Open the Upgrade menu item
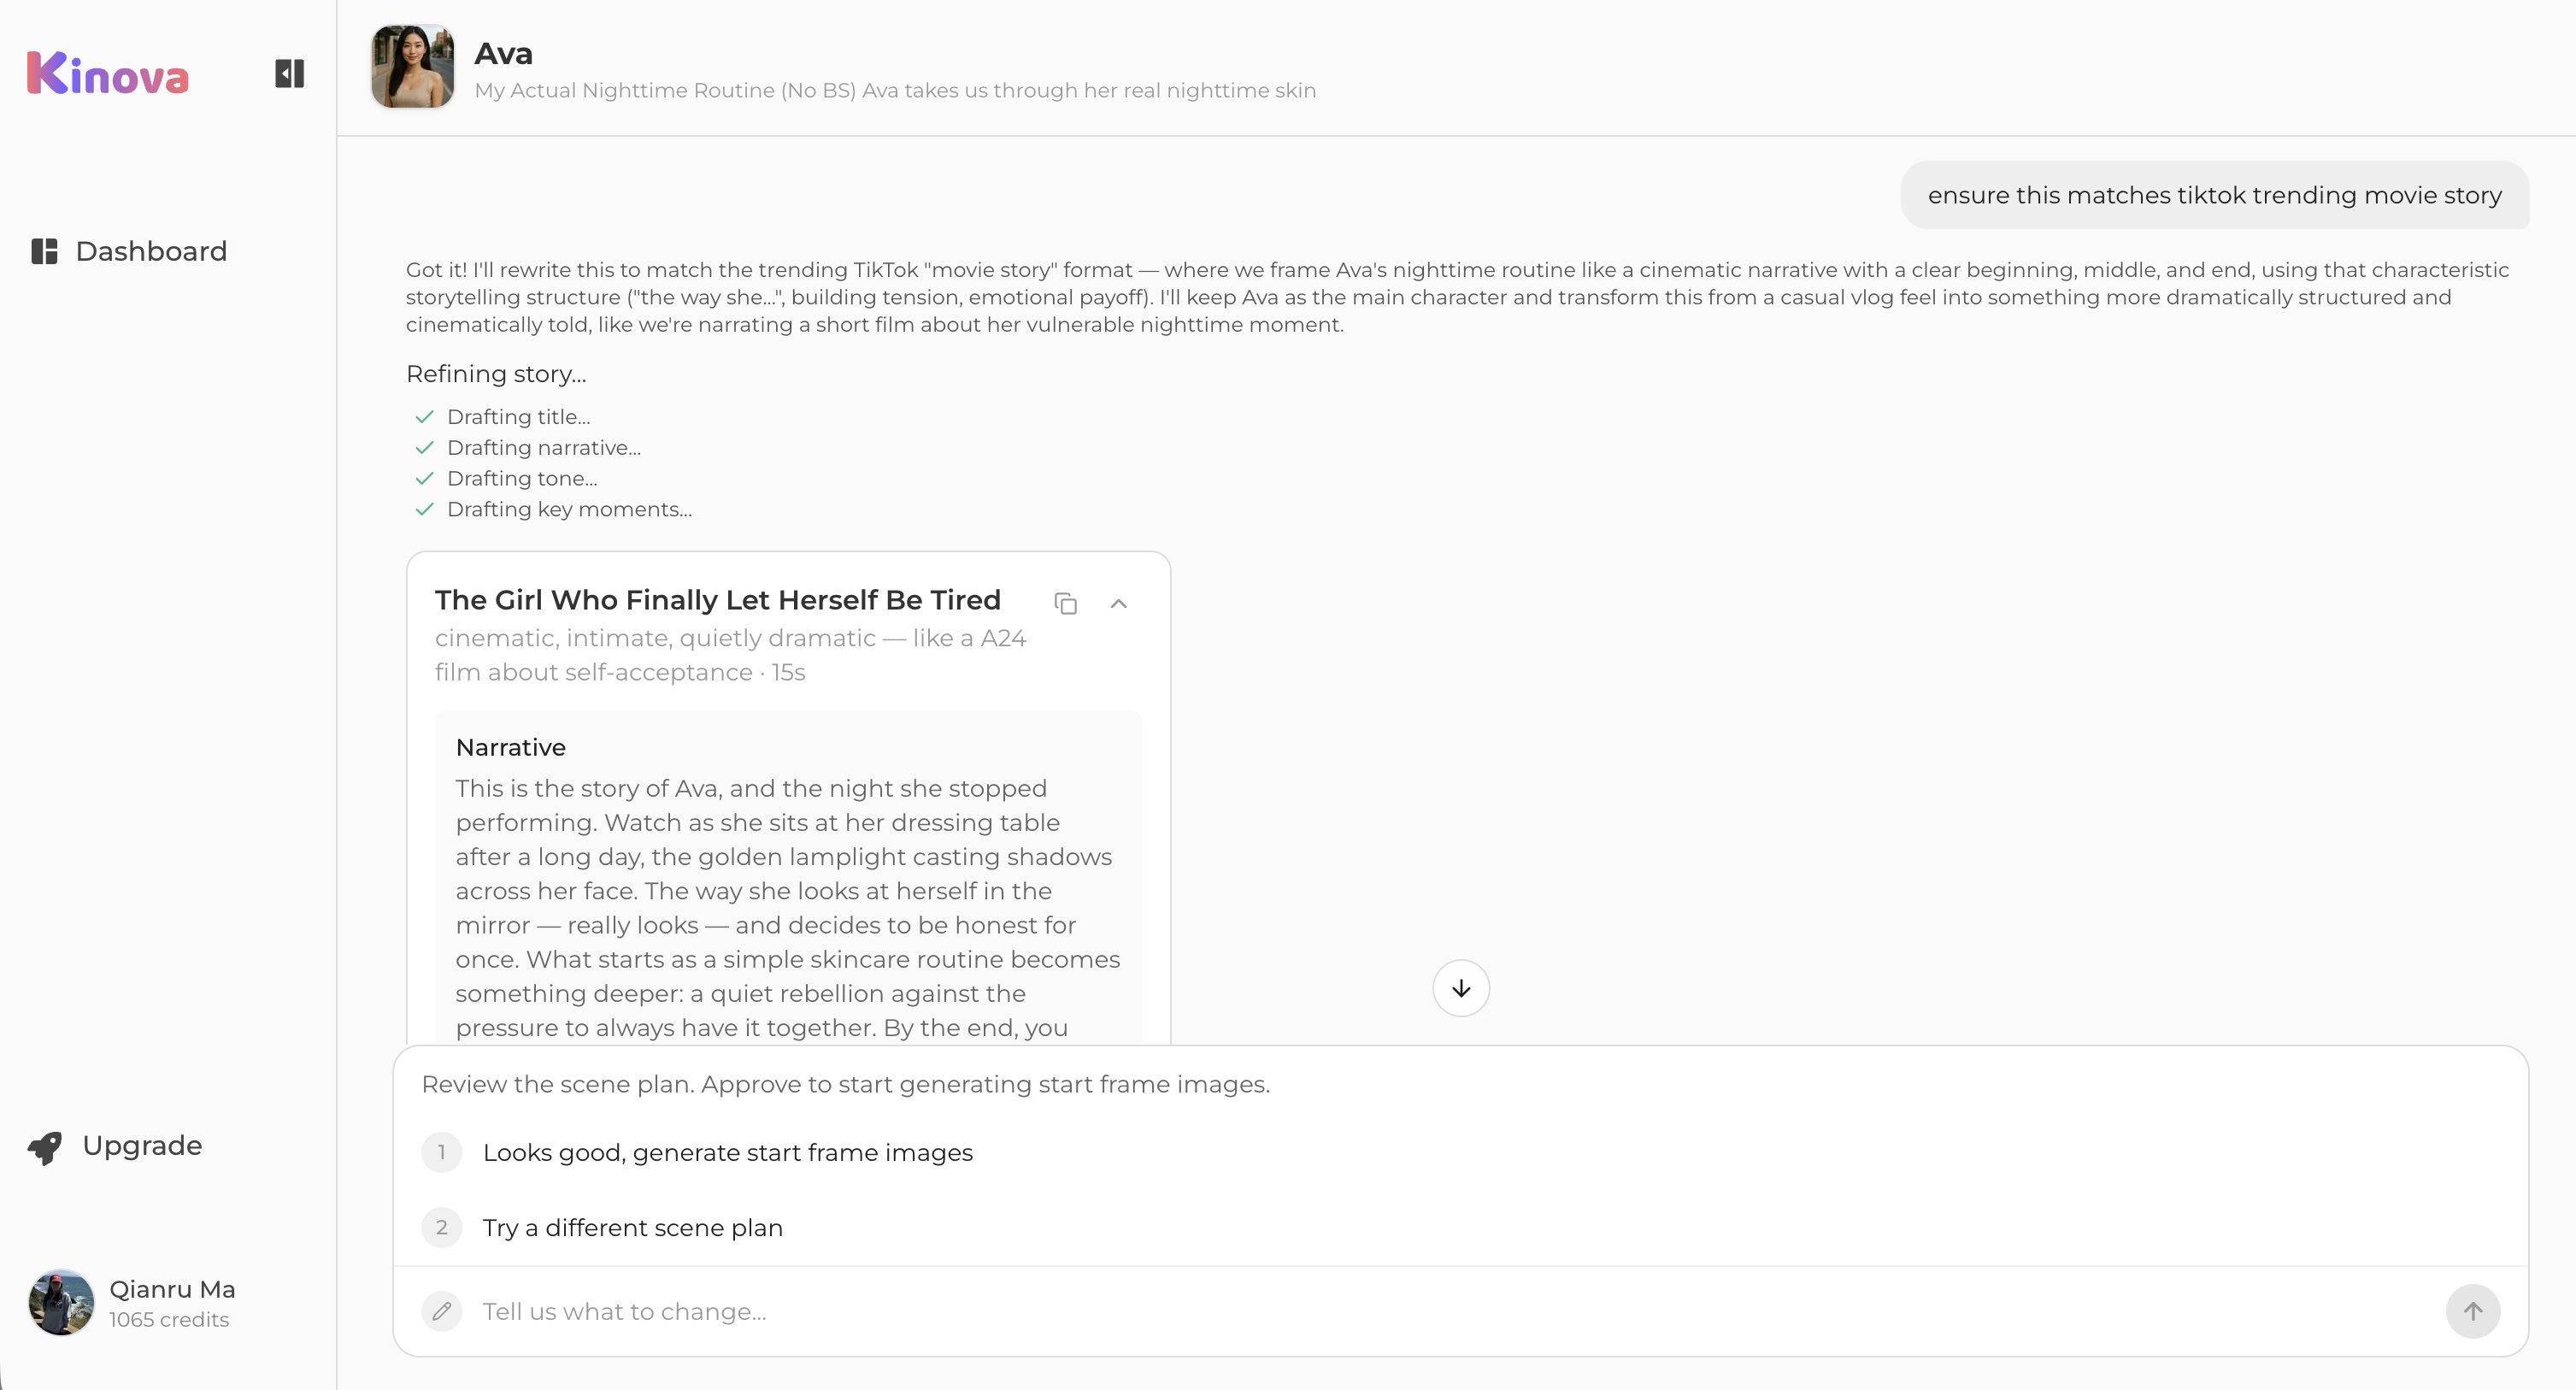 [142, 1145]
